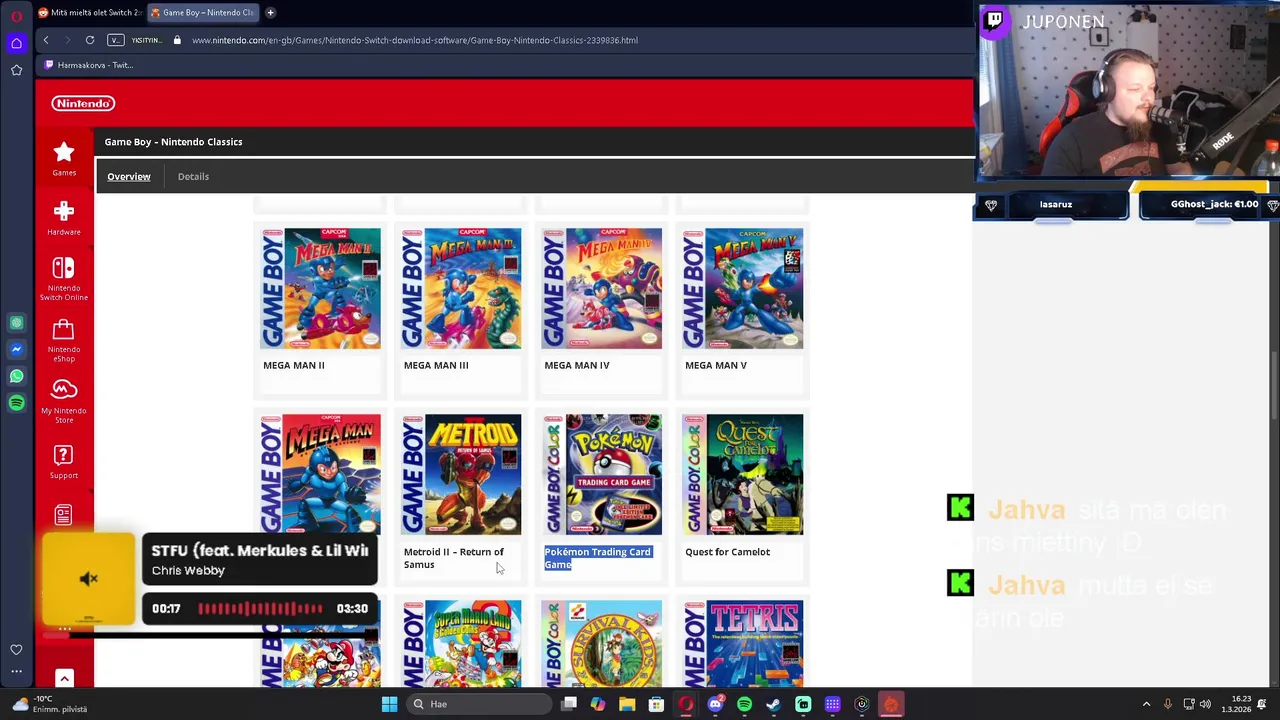Open WhatsApp in Opera sidebar

click(16, 376)
